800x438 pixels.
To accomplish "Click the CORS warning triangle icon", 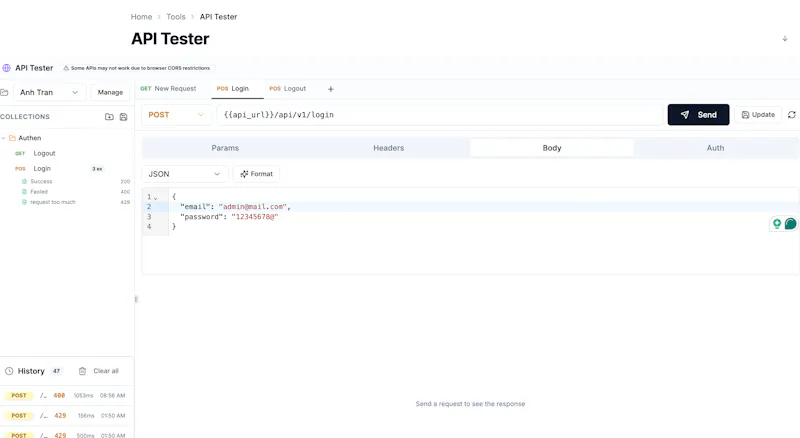I will point(66,68).
